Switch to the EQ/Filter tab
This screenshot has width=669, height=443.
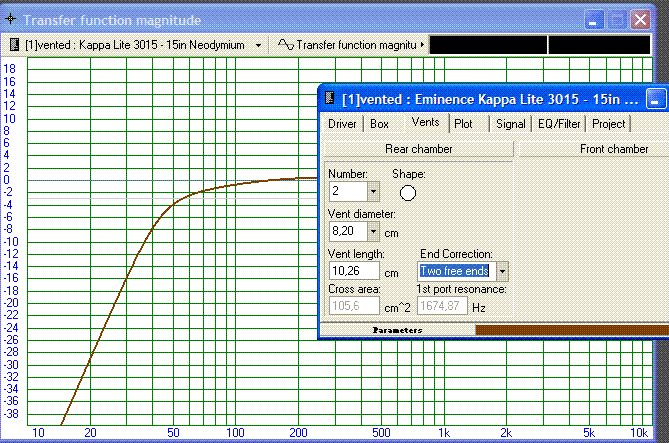point(559,124)
